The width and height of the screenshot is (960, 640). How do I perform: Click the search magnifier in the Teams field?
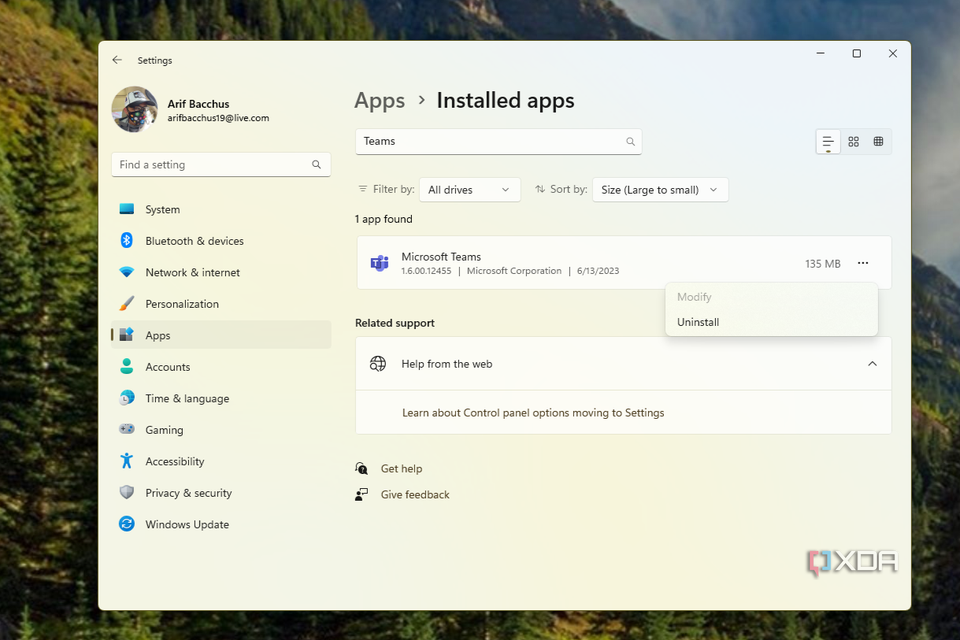630,142
